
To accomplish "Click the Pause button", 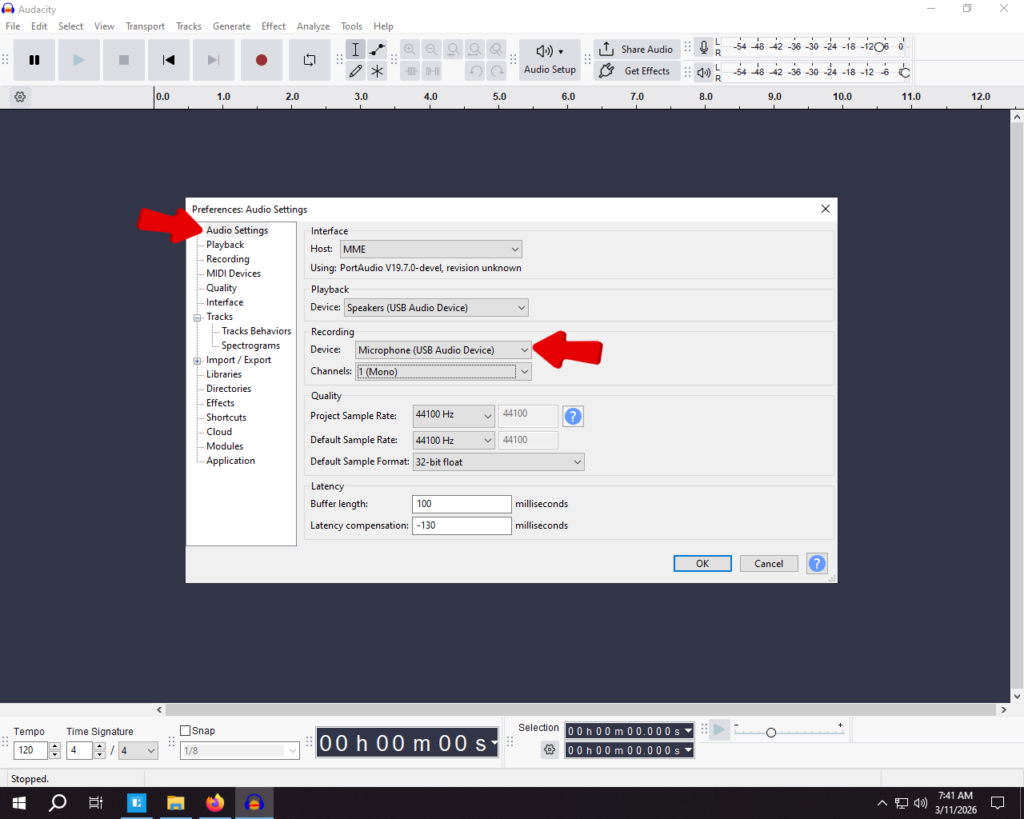I will point(34,60).
